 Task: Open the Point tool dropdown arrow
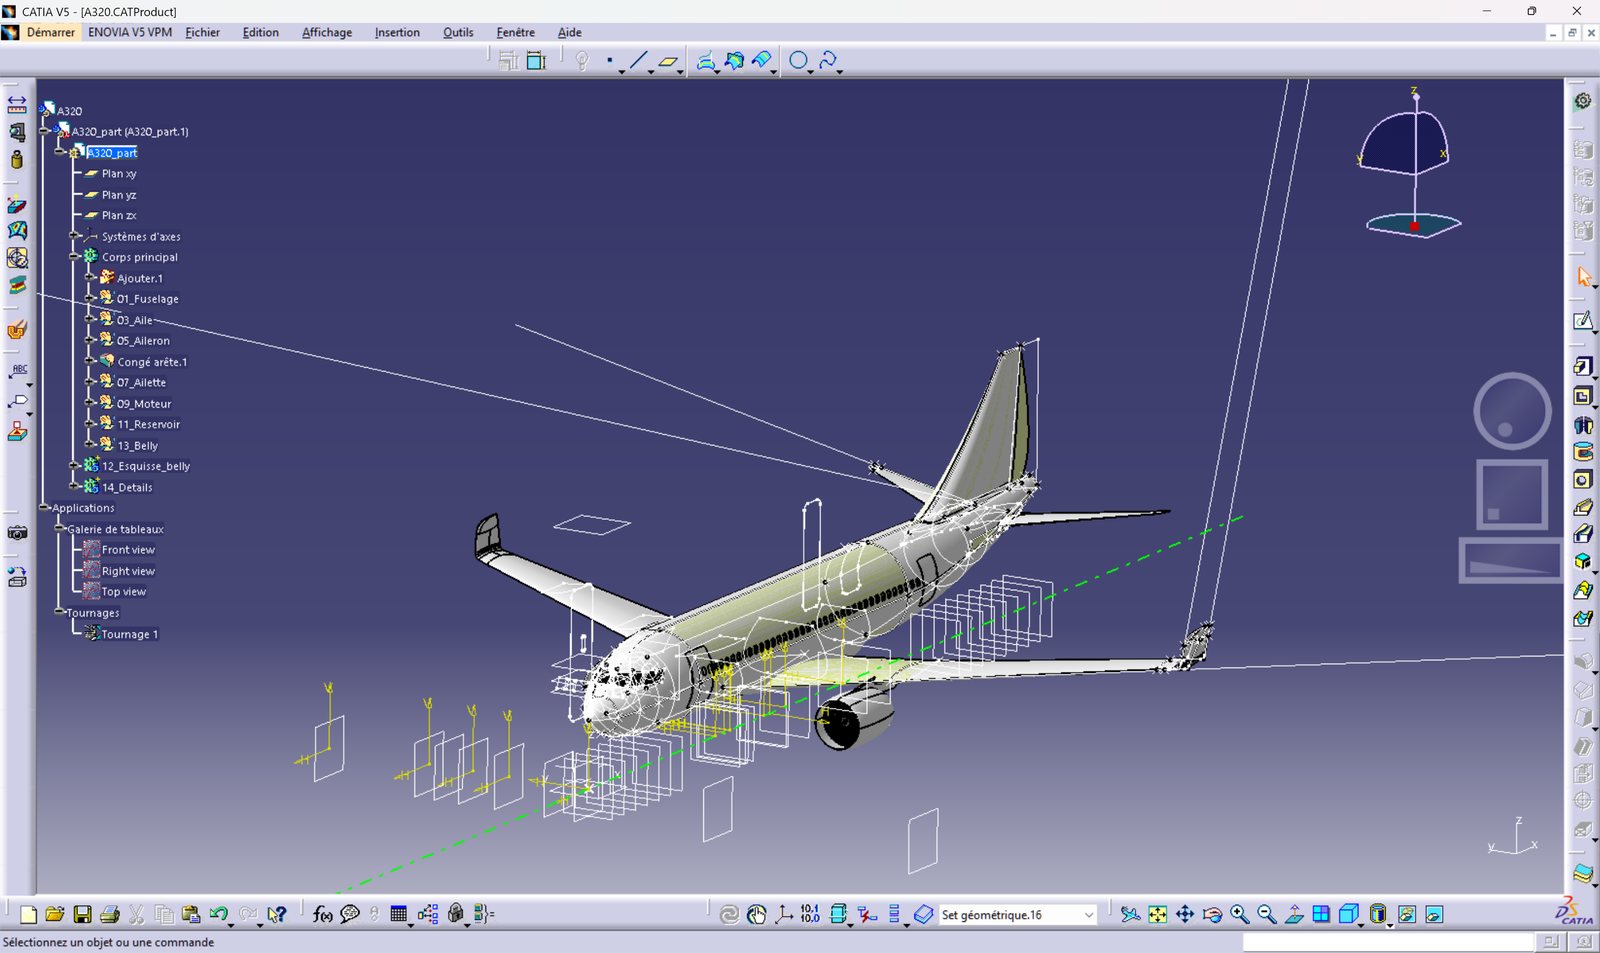[622, 71]
